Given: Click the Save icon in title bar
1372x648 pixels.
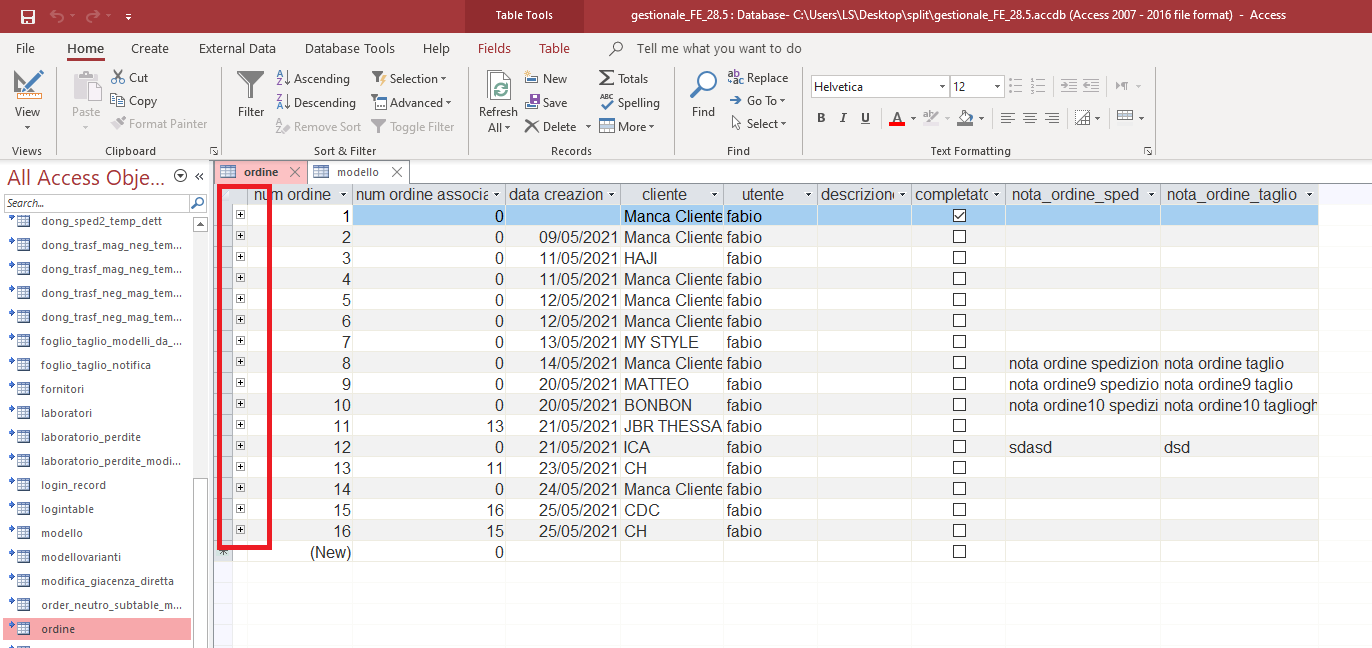Looking at the screenshot, I should pos(27,16).
